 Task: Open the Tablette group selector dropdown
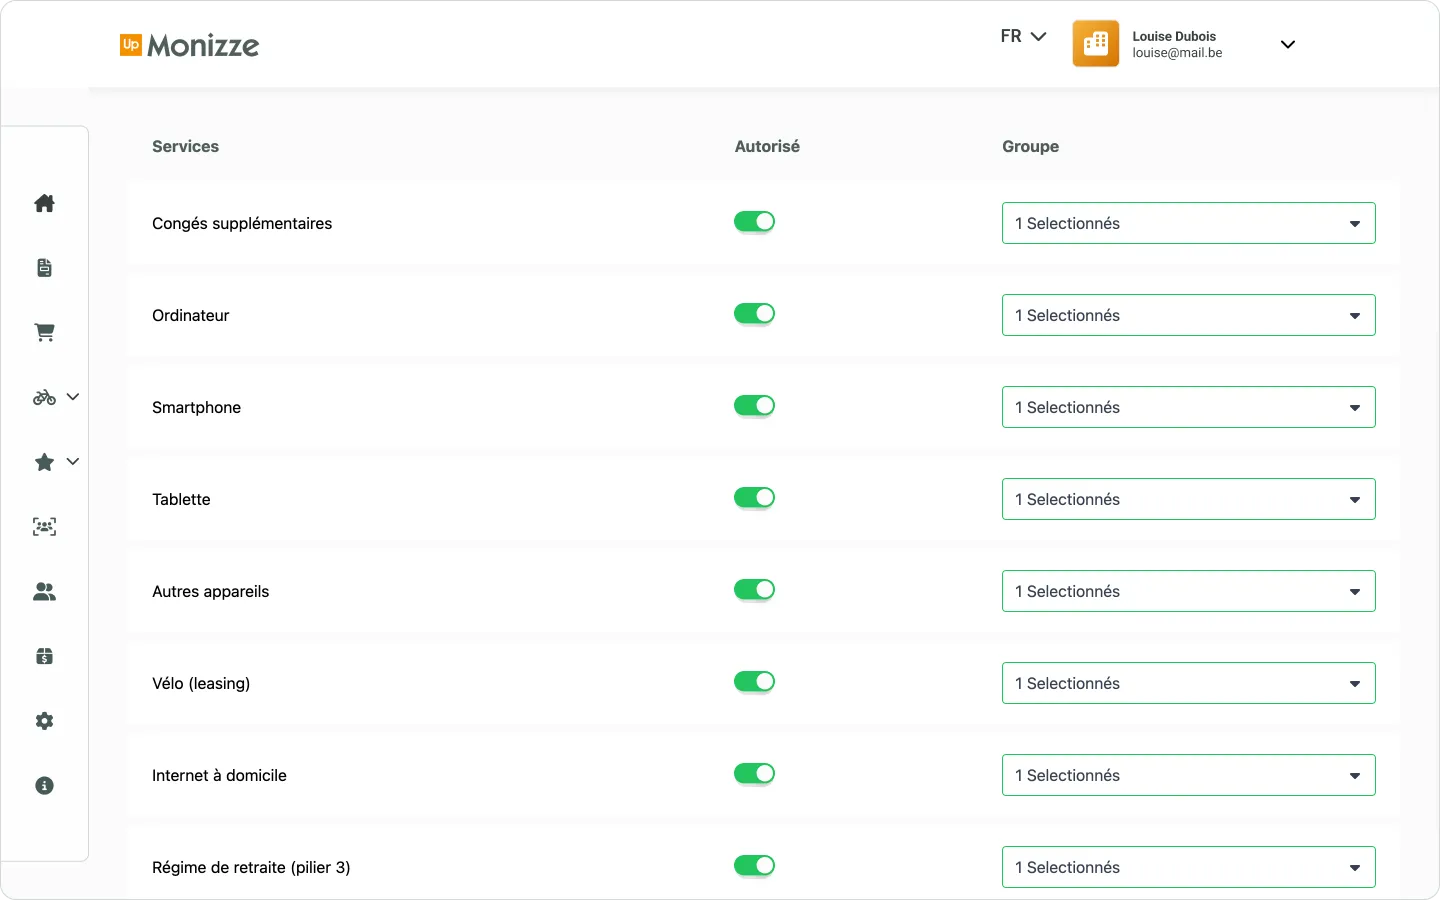coord(1188,499)
